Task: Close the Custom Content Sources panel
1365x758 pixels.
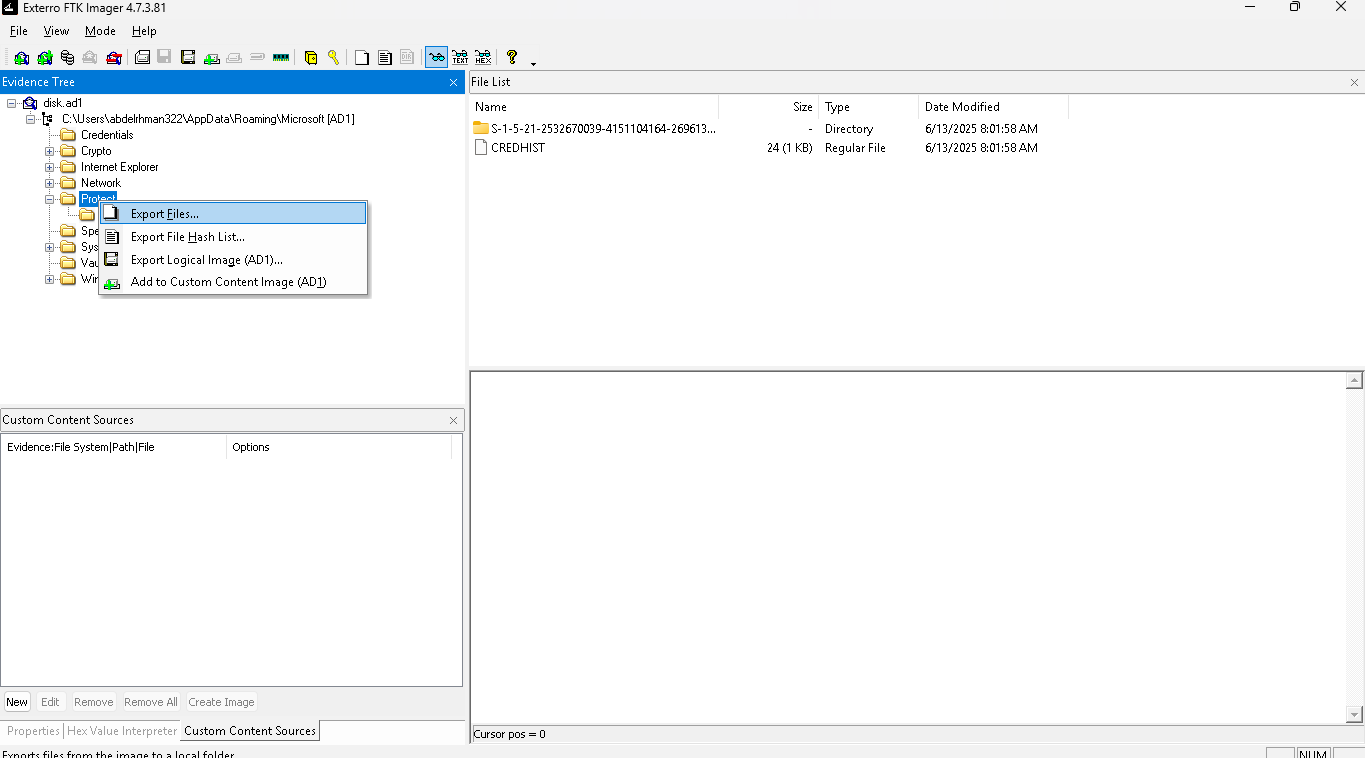Action: (454, 420)
